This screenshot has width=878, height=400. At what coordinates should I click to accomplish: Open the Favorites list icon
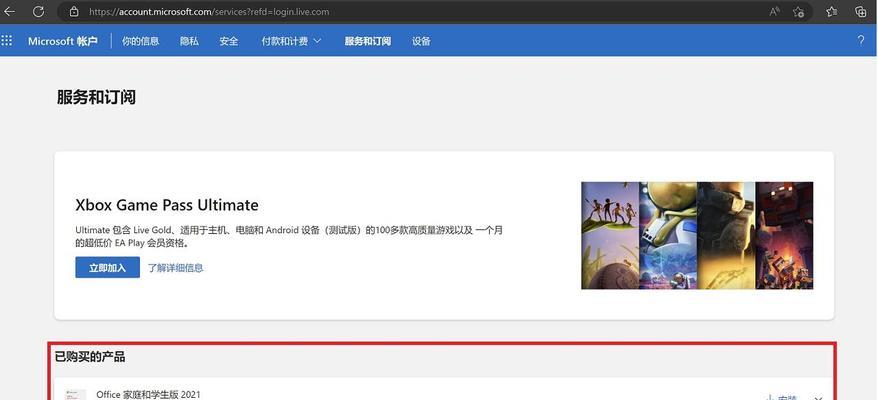832,11
